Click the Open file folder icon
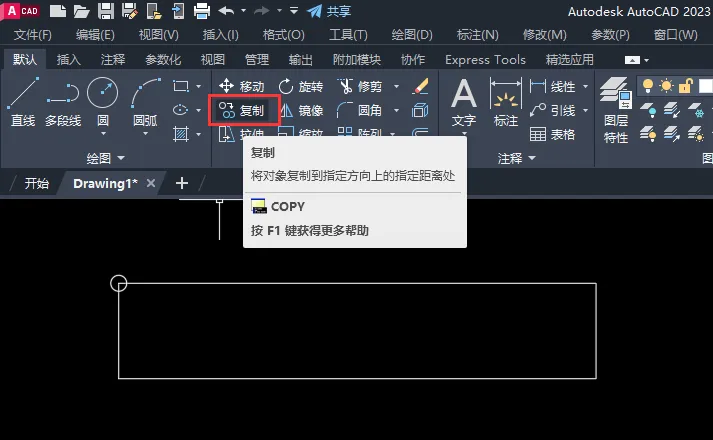 (x=81, y=11)
